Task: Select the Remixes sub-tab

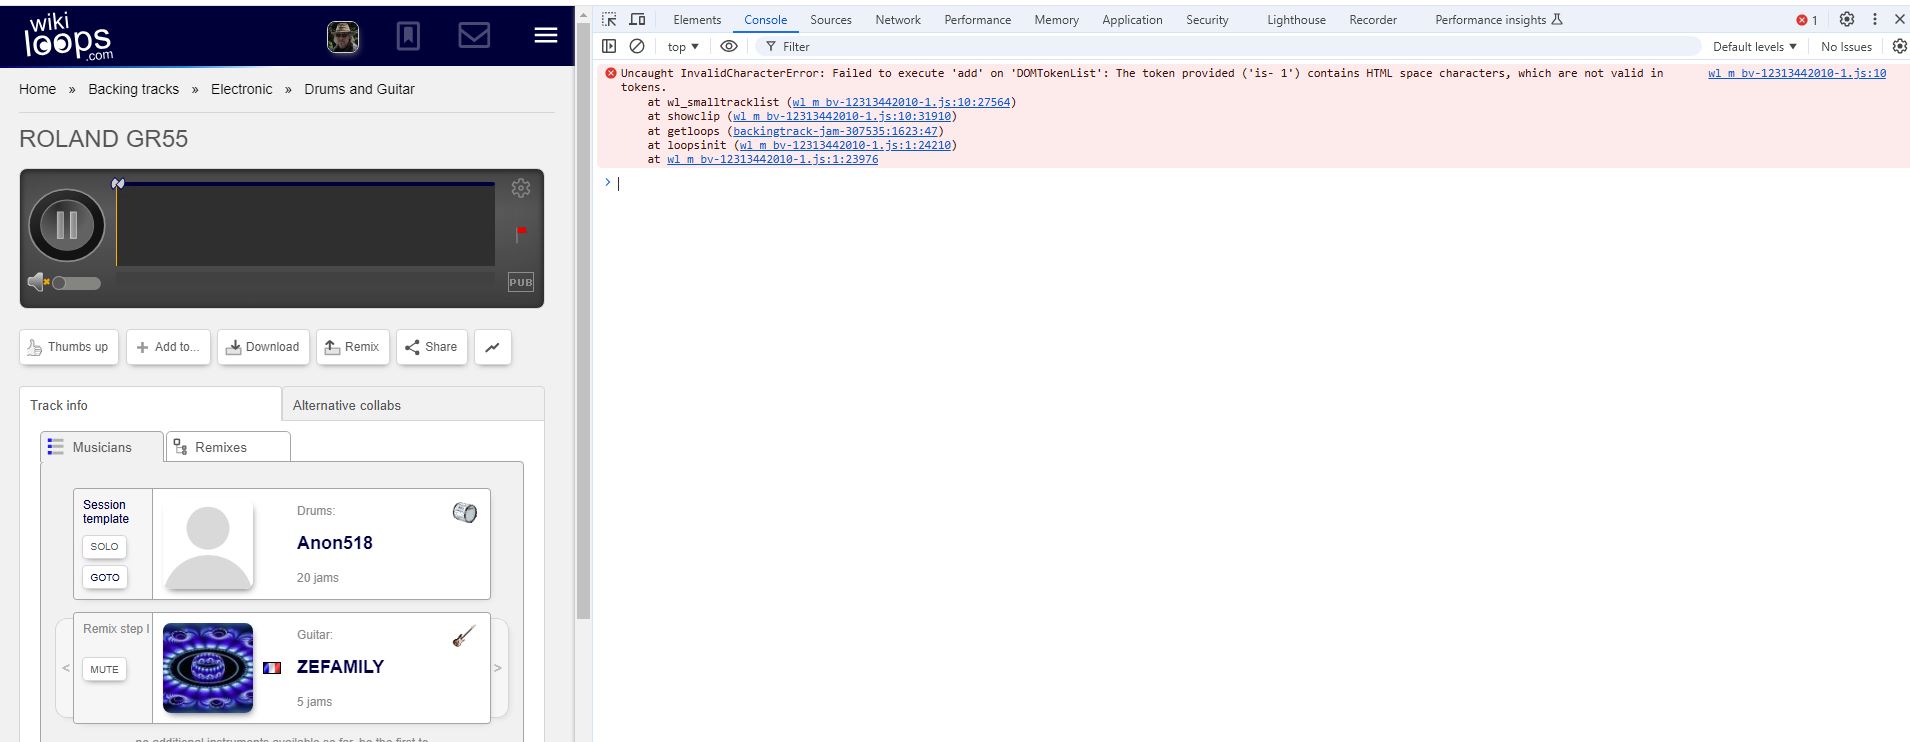Action: coord(228,447)
